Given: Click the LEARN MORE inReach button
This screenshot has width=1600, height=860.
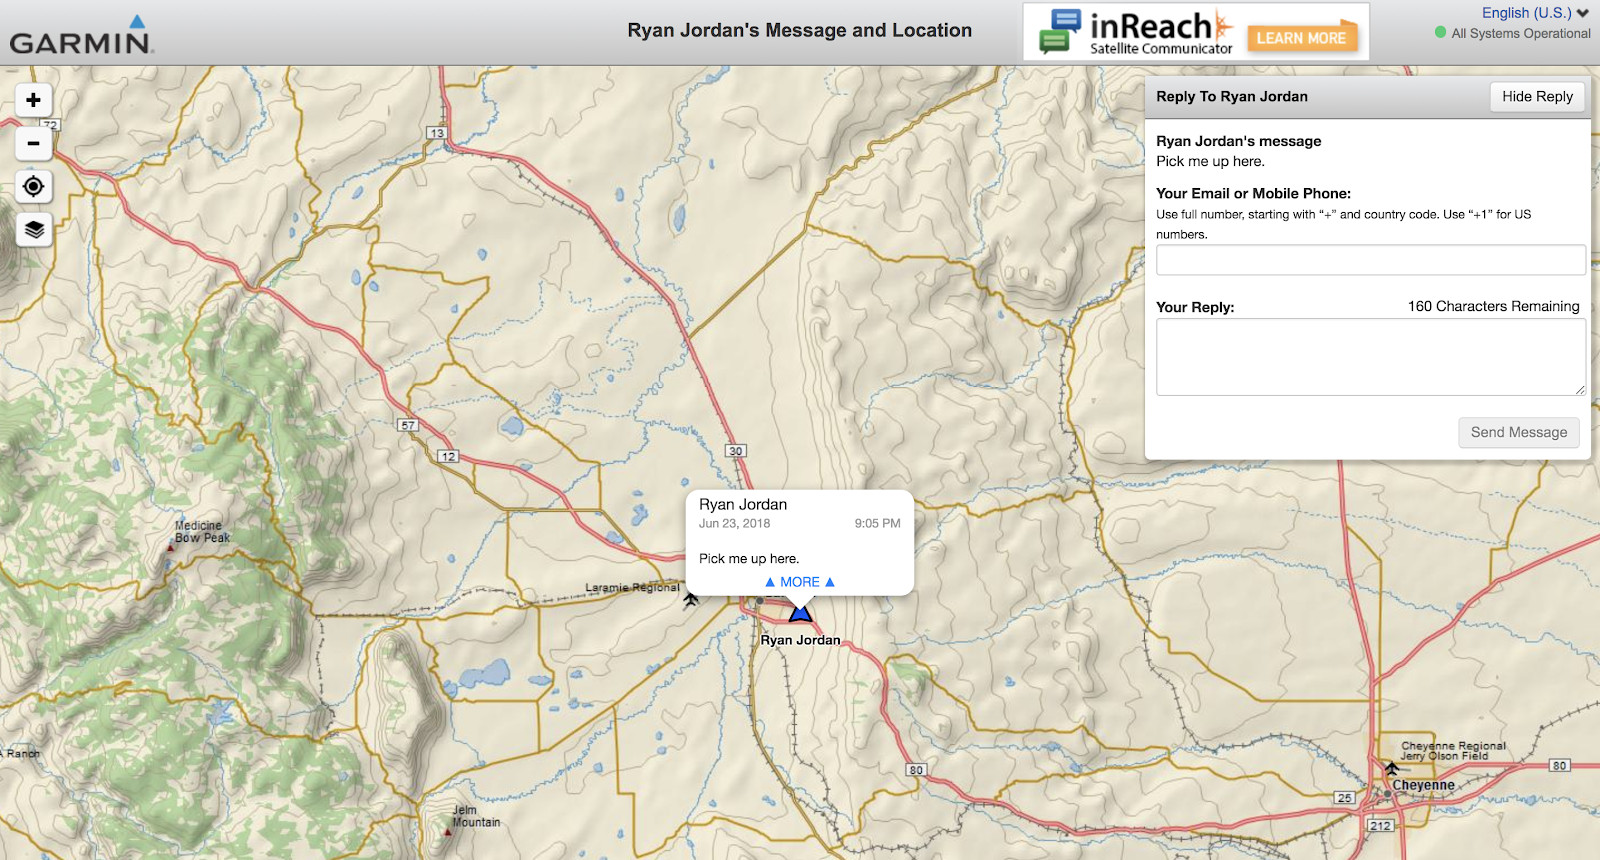Looking at the screenshot, I should tap(1301, 38).
